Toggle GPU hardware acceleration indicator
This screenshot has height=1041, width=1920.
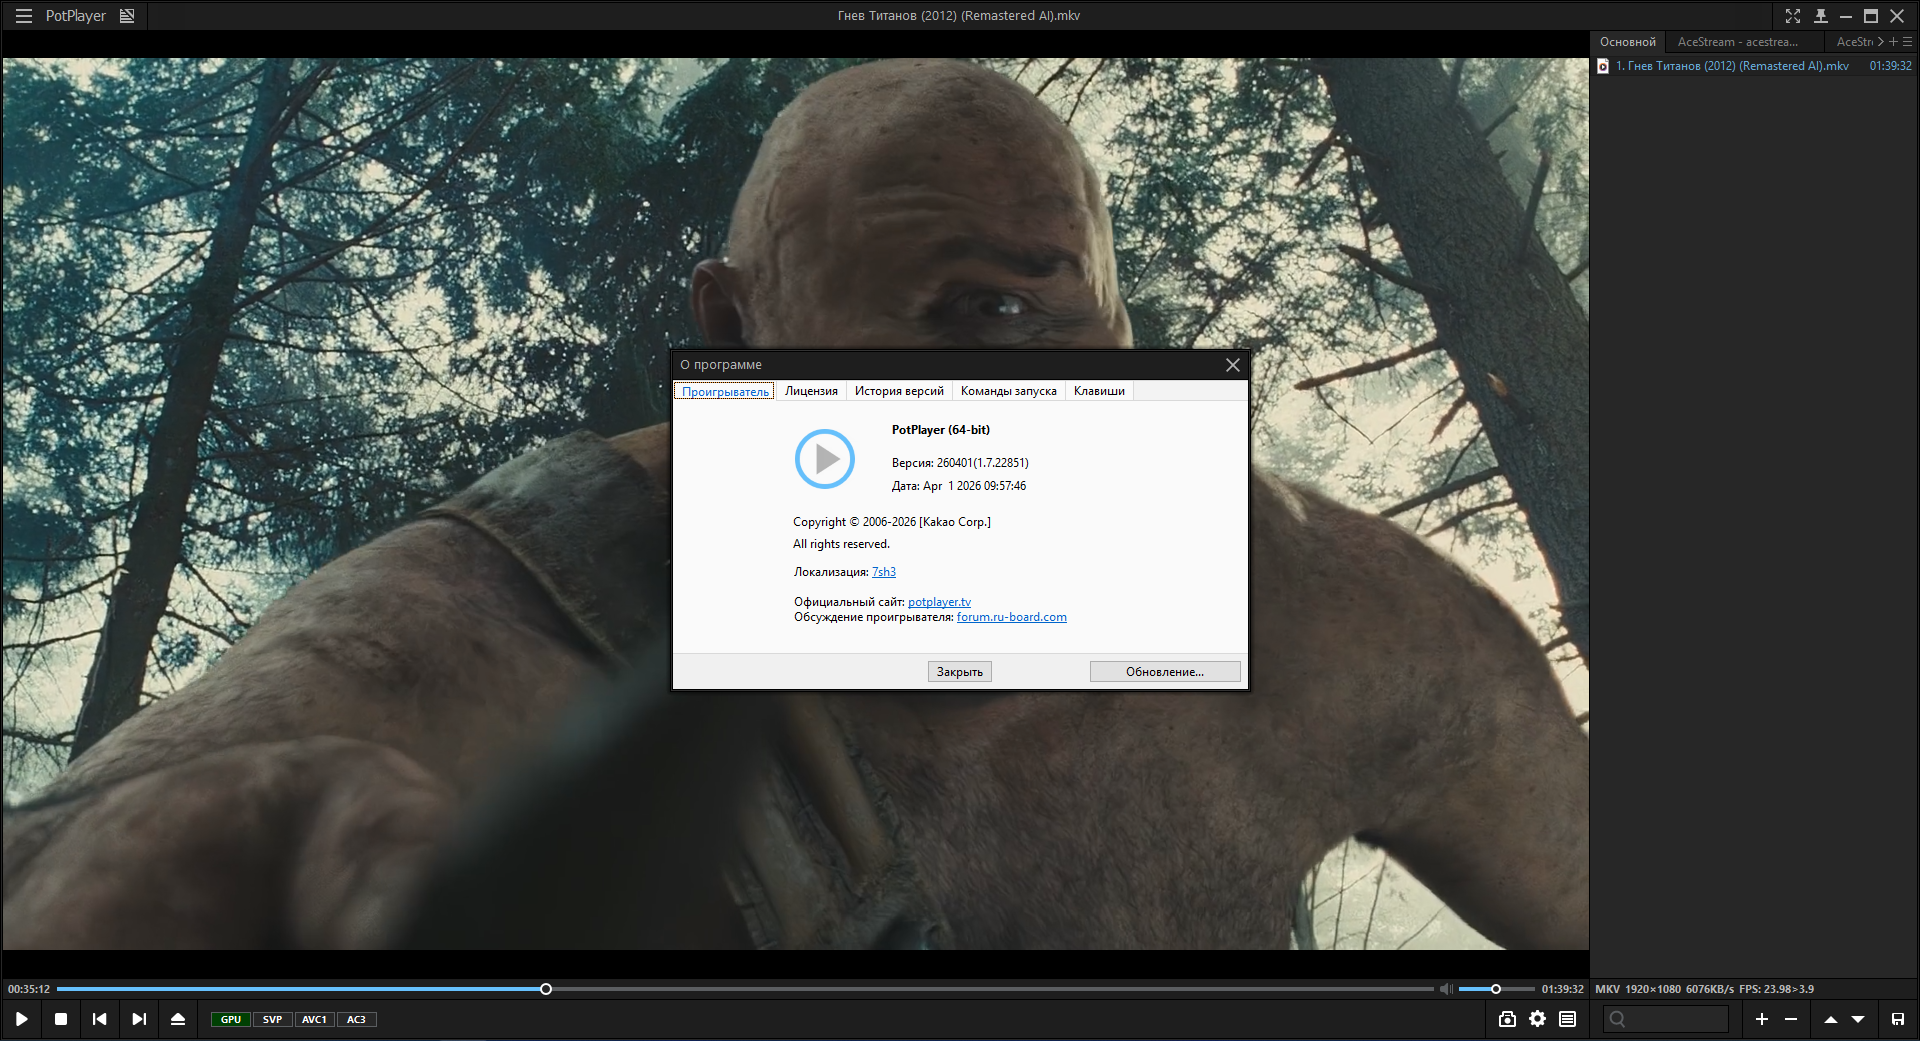[231, 1020]
